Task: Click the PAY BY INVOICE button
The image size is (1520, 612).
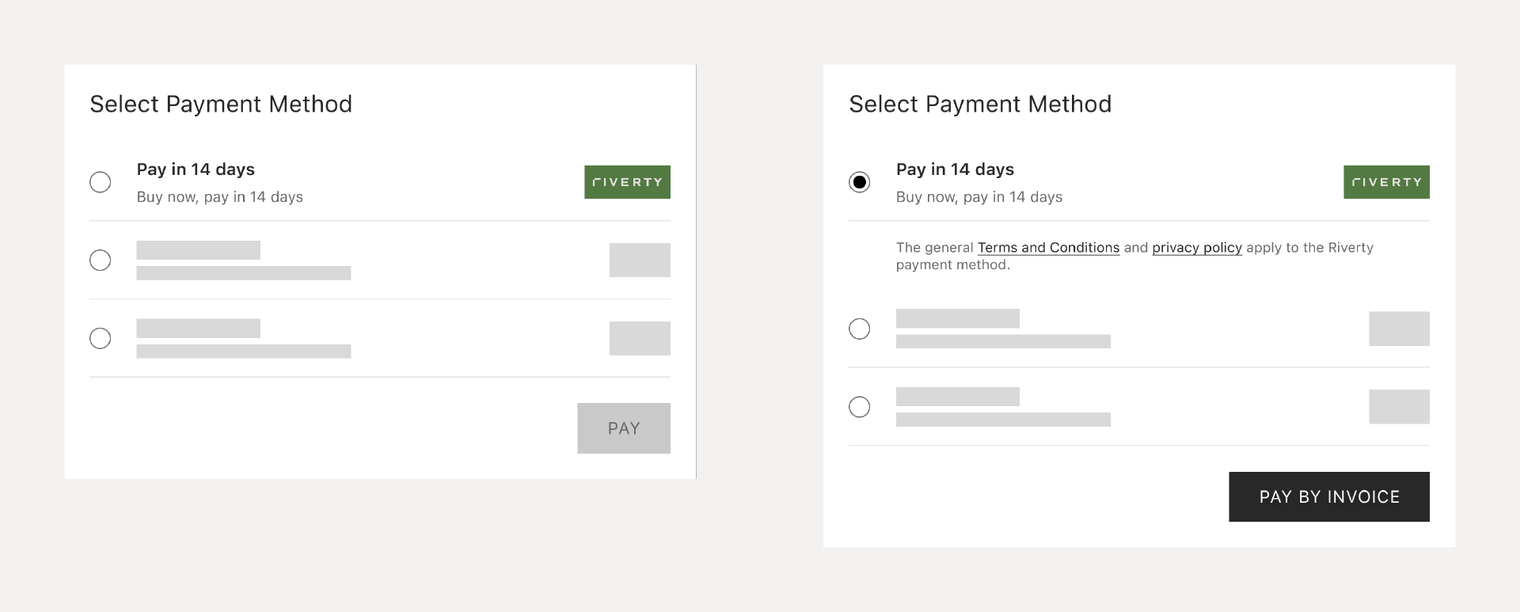Action: click(x=1329, y=496)
